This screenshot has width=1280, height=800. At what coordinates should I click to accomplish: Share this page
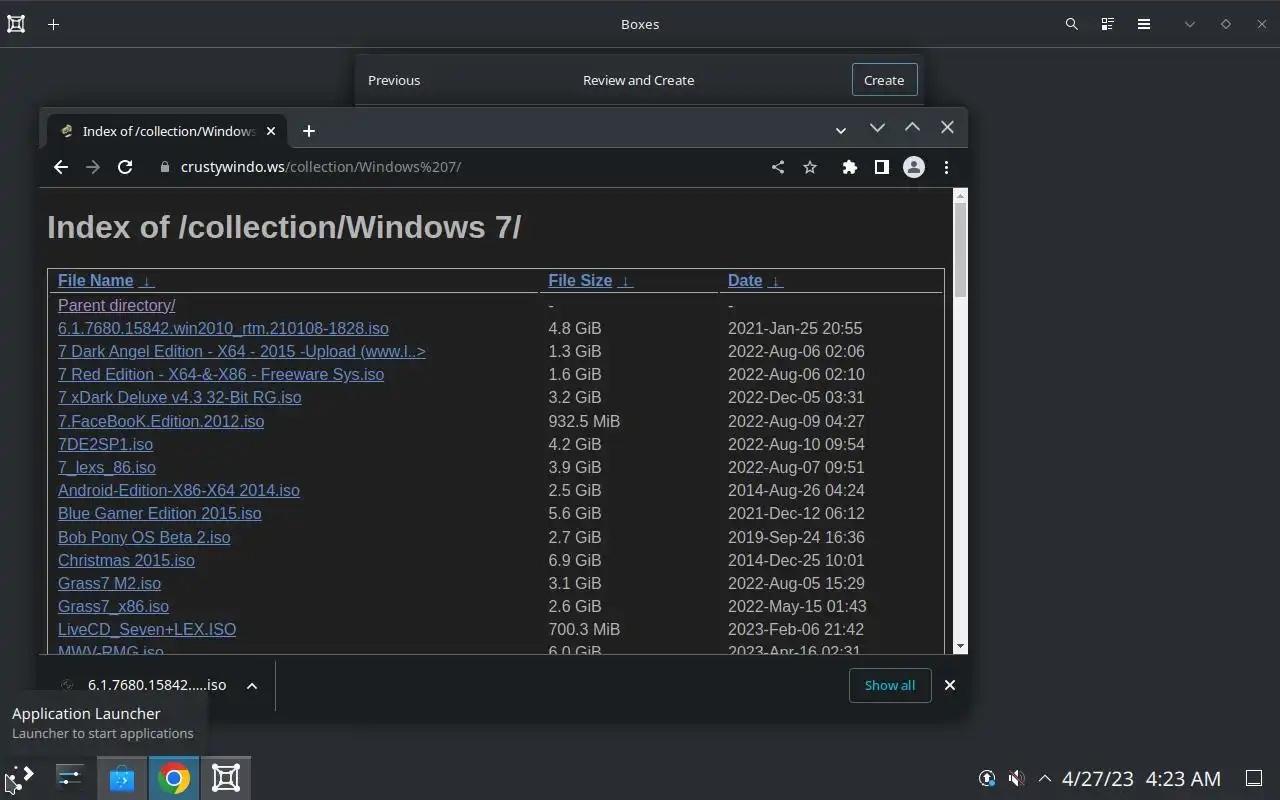778,167
